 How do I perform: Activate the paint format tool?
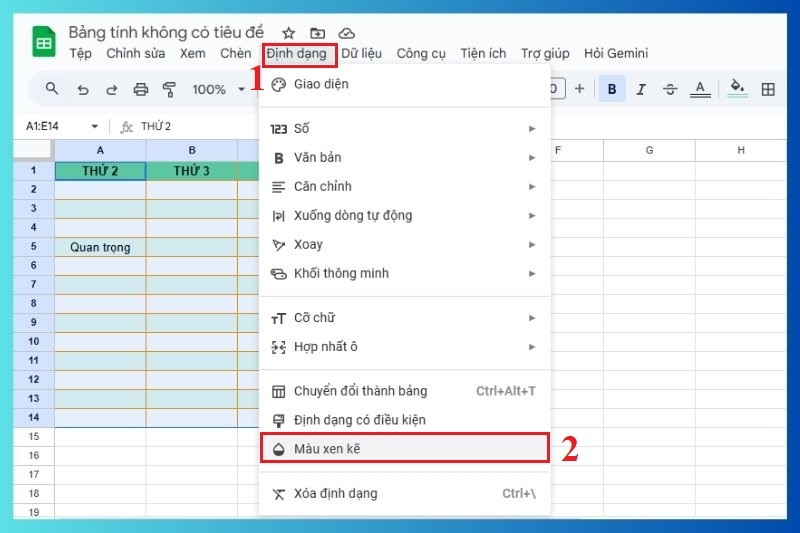[169, 90]
